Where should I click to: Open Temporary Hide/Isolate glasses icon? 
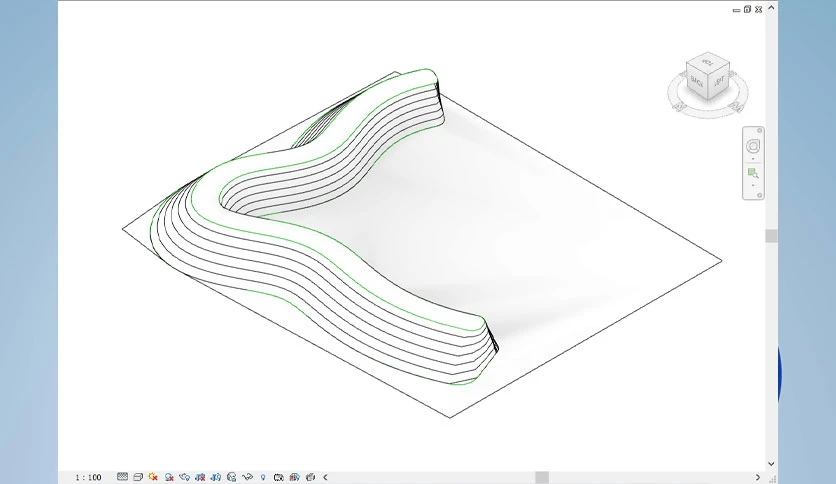(x=247, y=477)
